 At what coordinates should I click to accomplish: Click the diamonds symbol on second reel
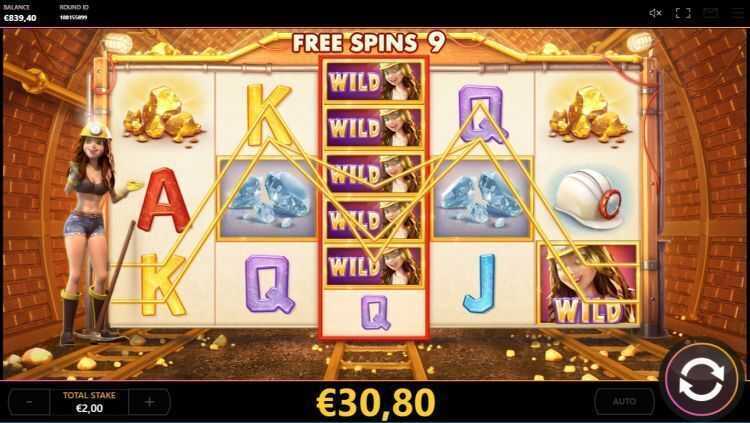[x=267, y=198]
